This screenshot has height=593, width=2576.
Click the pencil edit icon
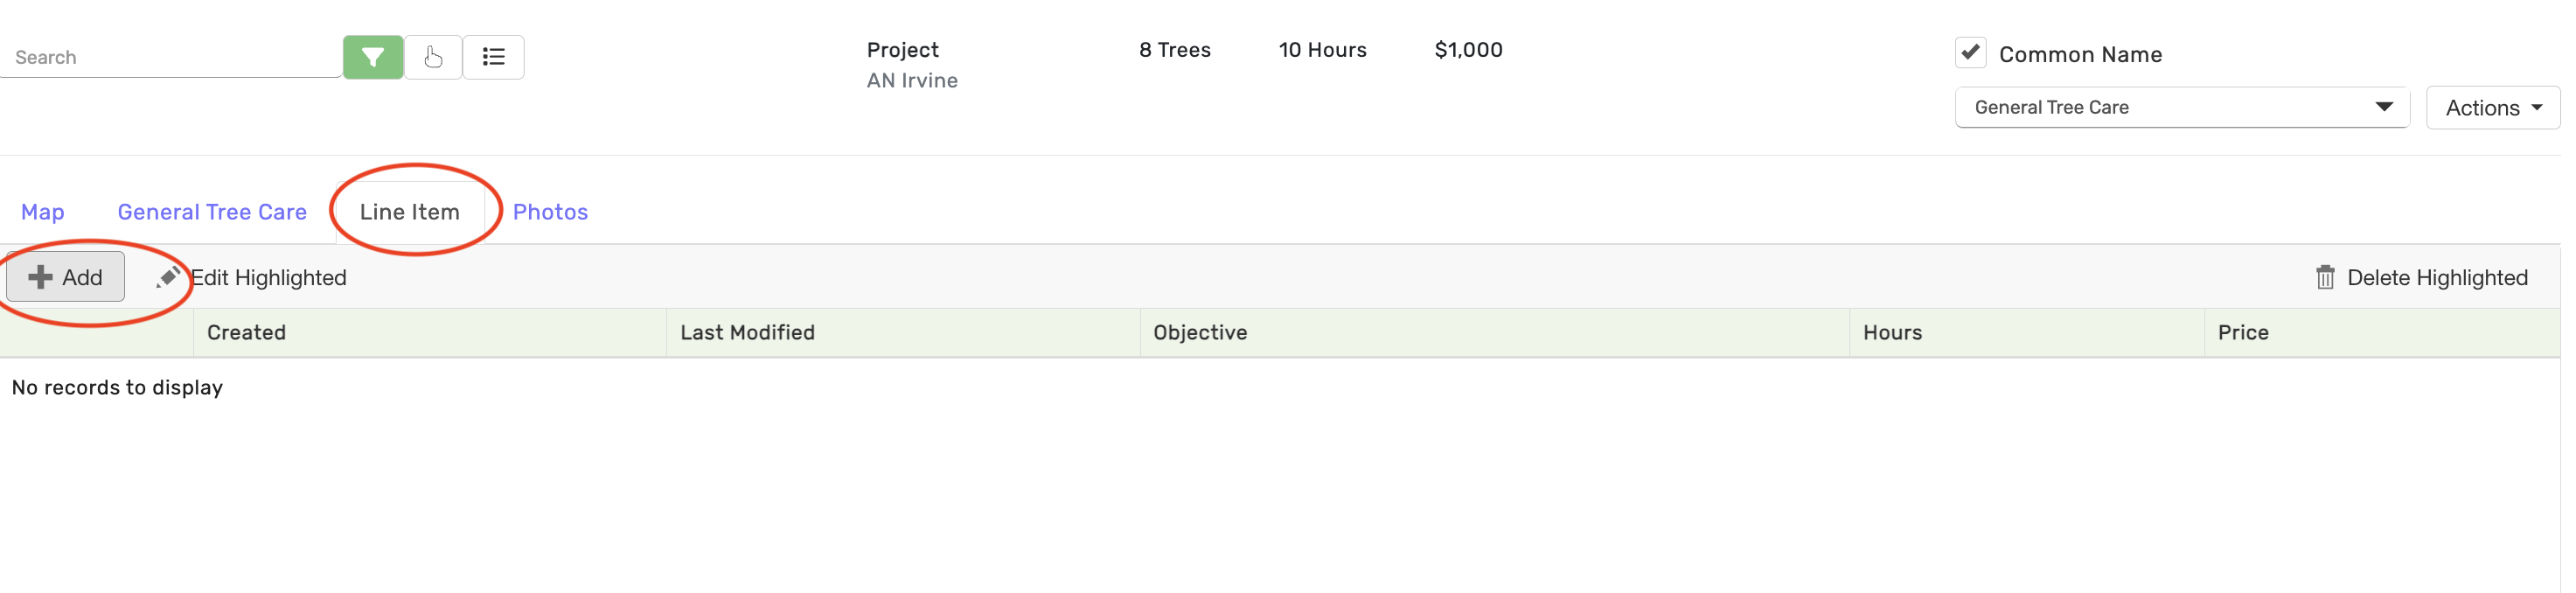coord(168,277)
